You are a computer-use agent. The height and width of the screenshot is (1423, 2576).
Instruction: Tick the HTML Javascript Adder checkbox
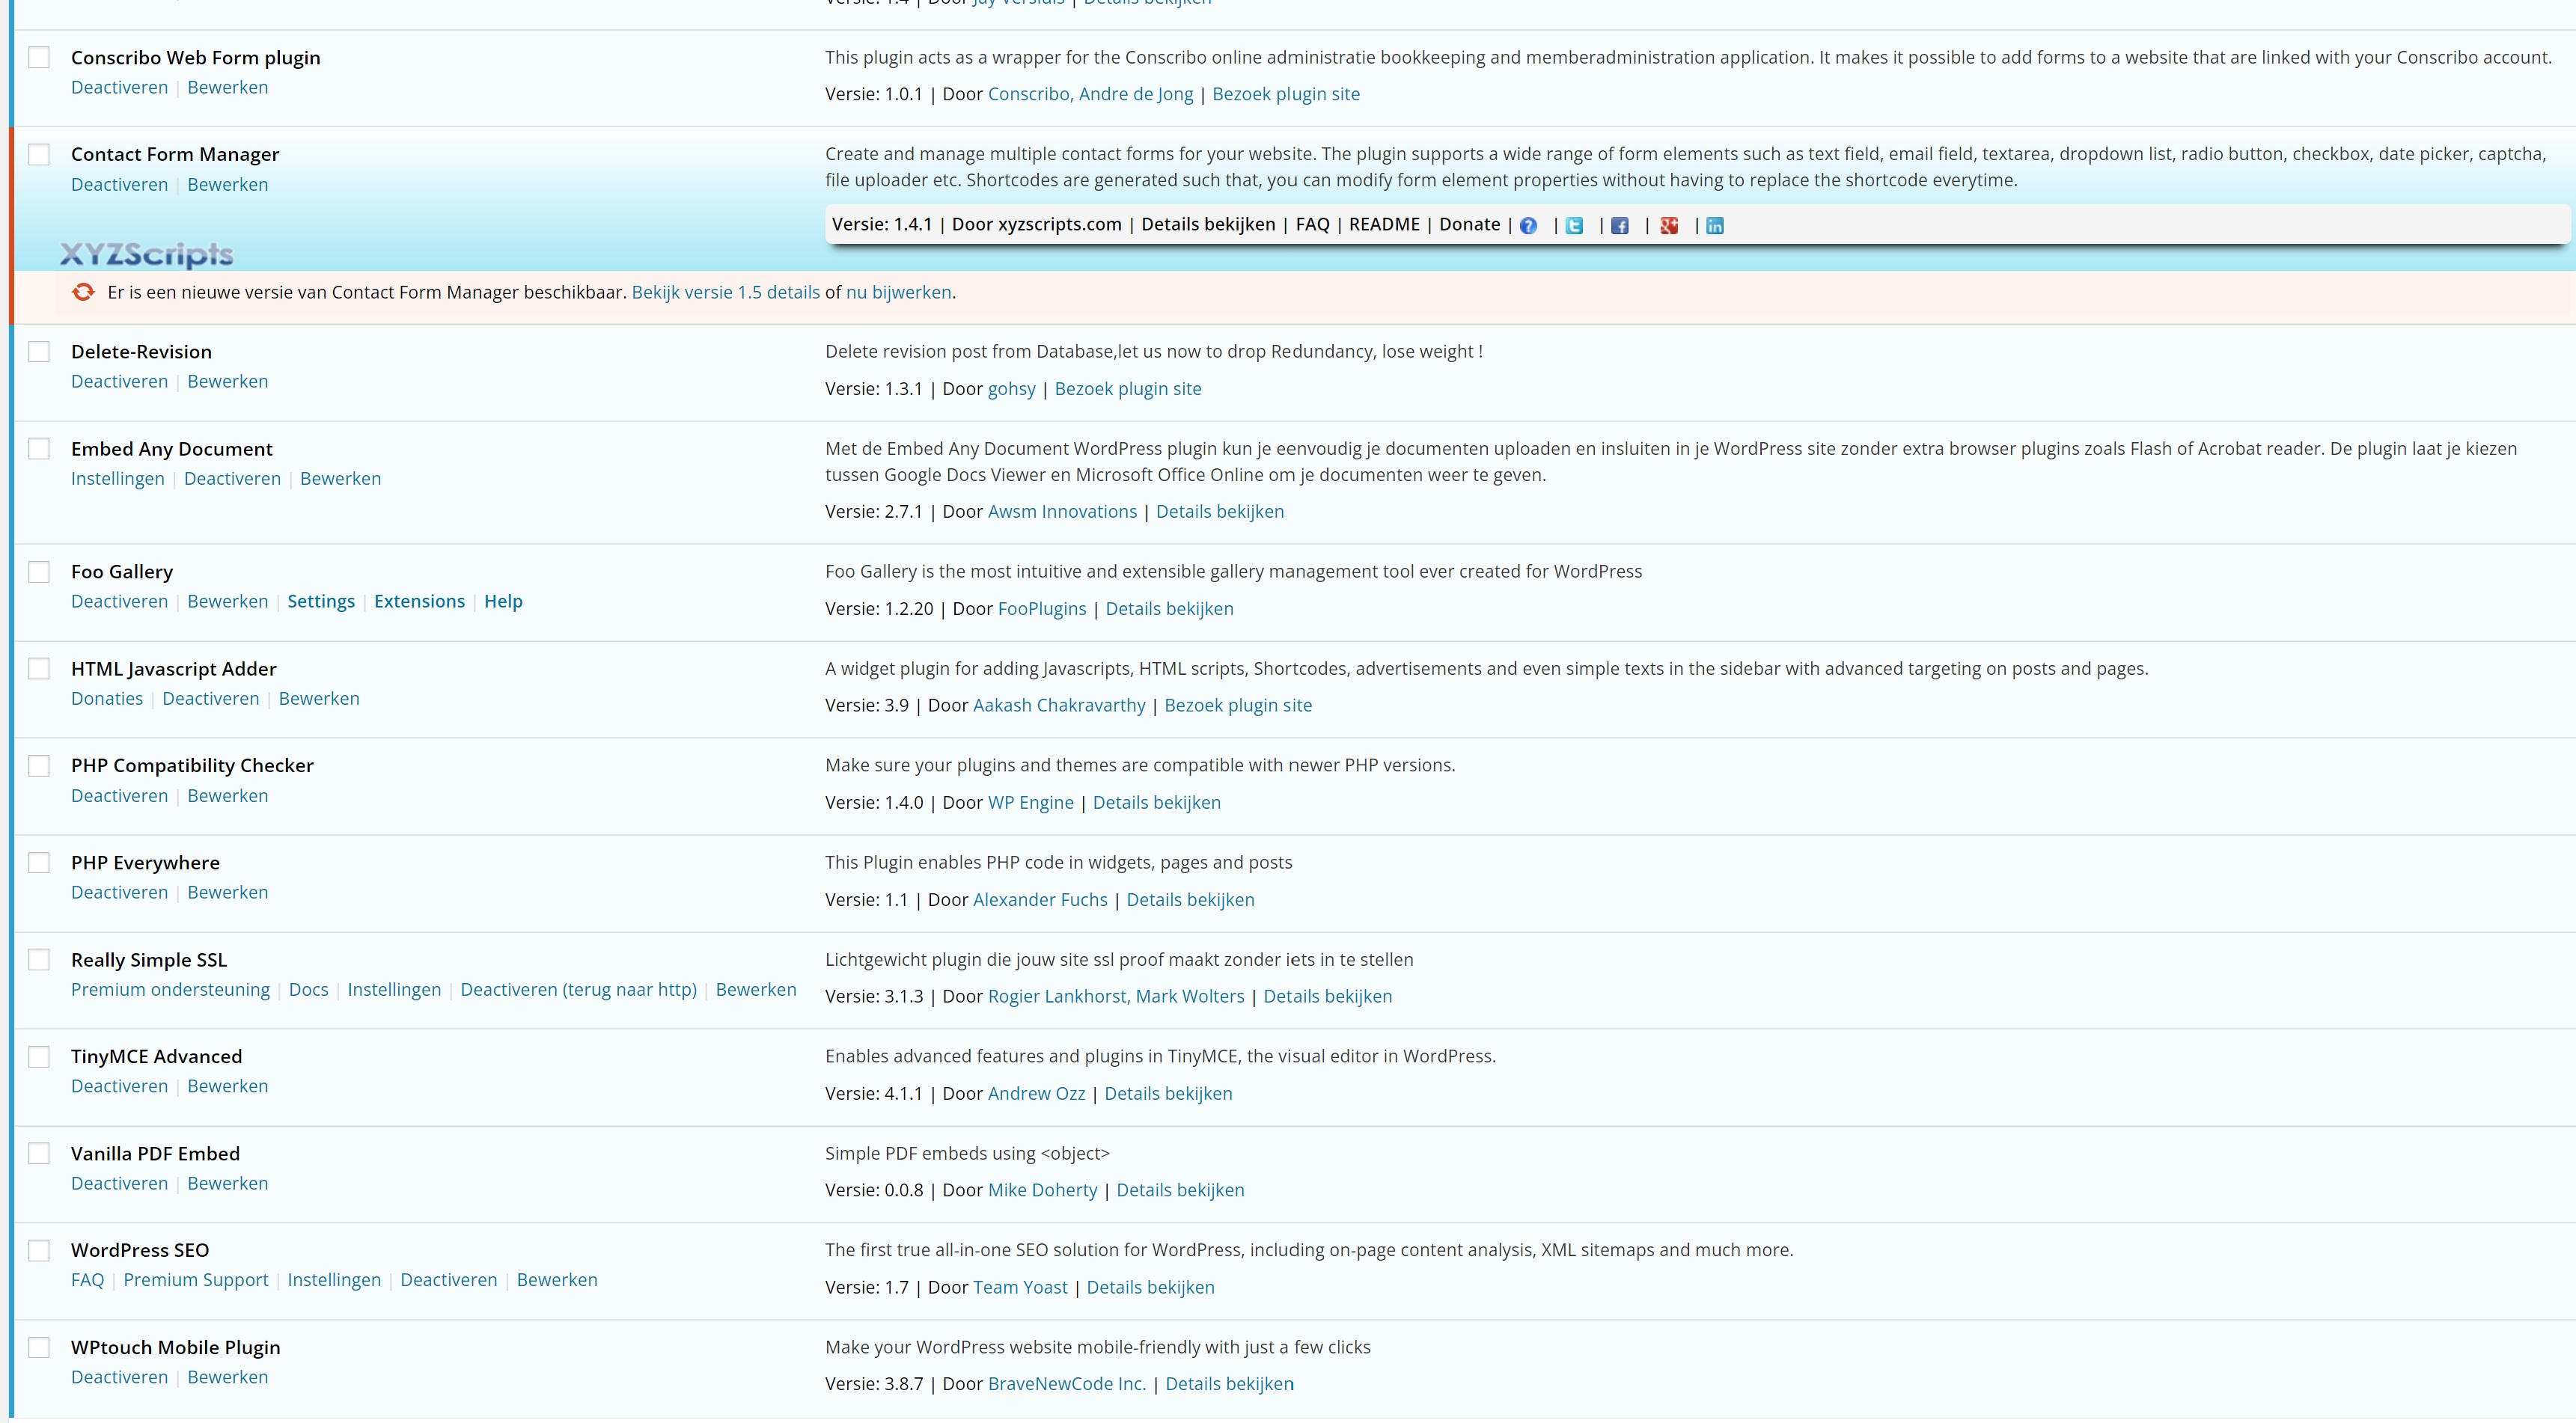pos(39,669)
